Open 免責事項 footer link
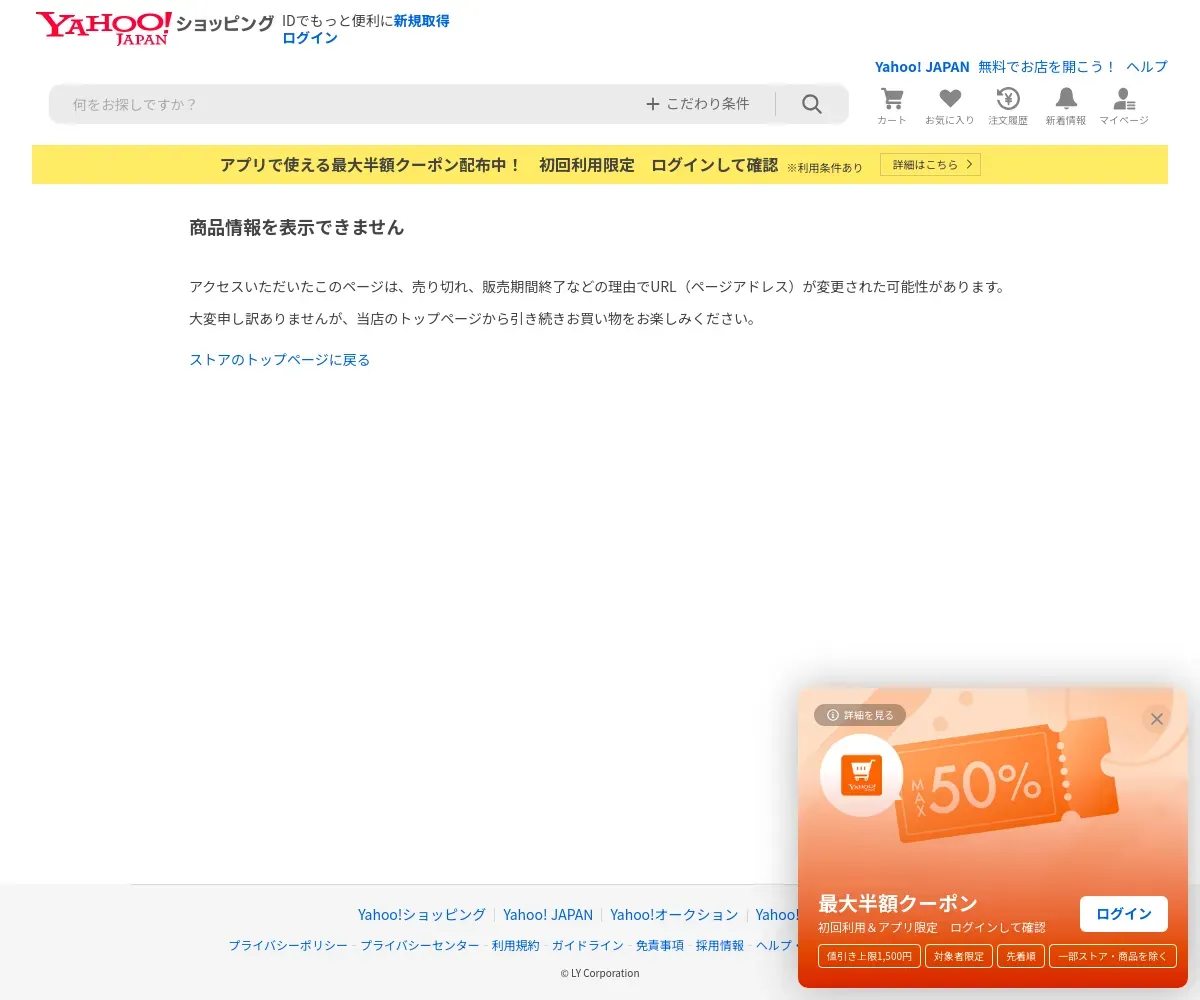This screenshot has width=1200, height=1000. pyautogui.click(x=660, y=945)
